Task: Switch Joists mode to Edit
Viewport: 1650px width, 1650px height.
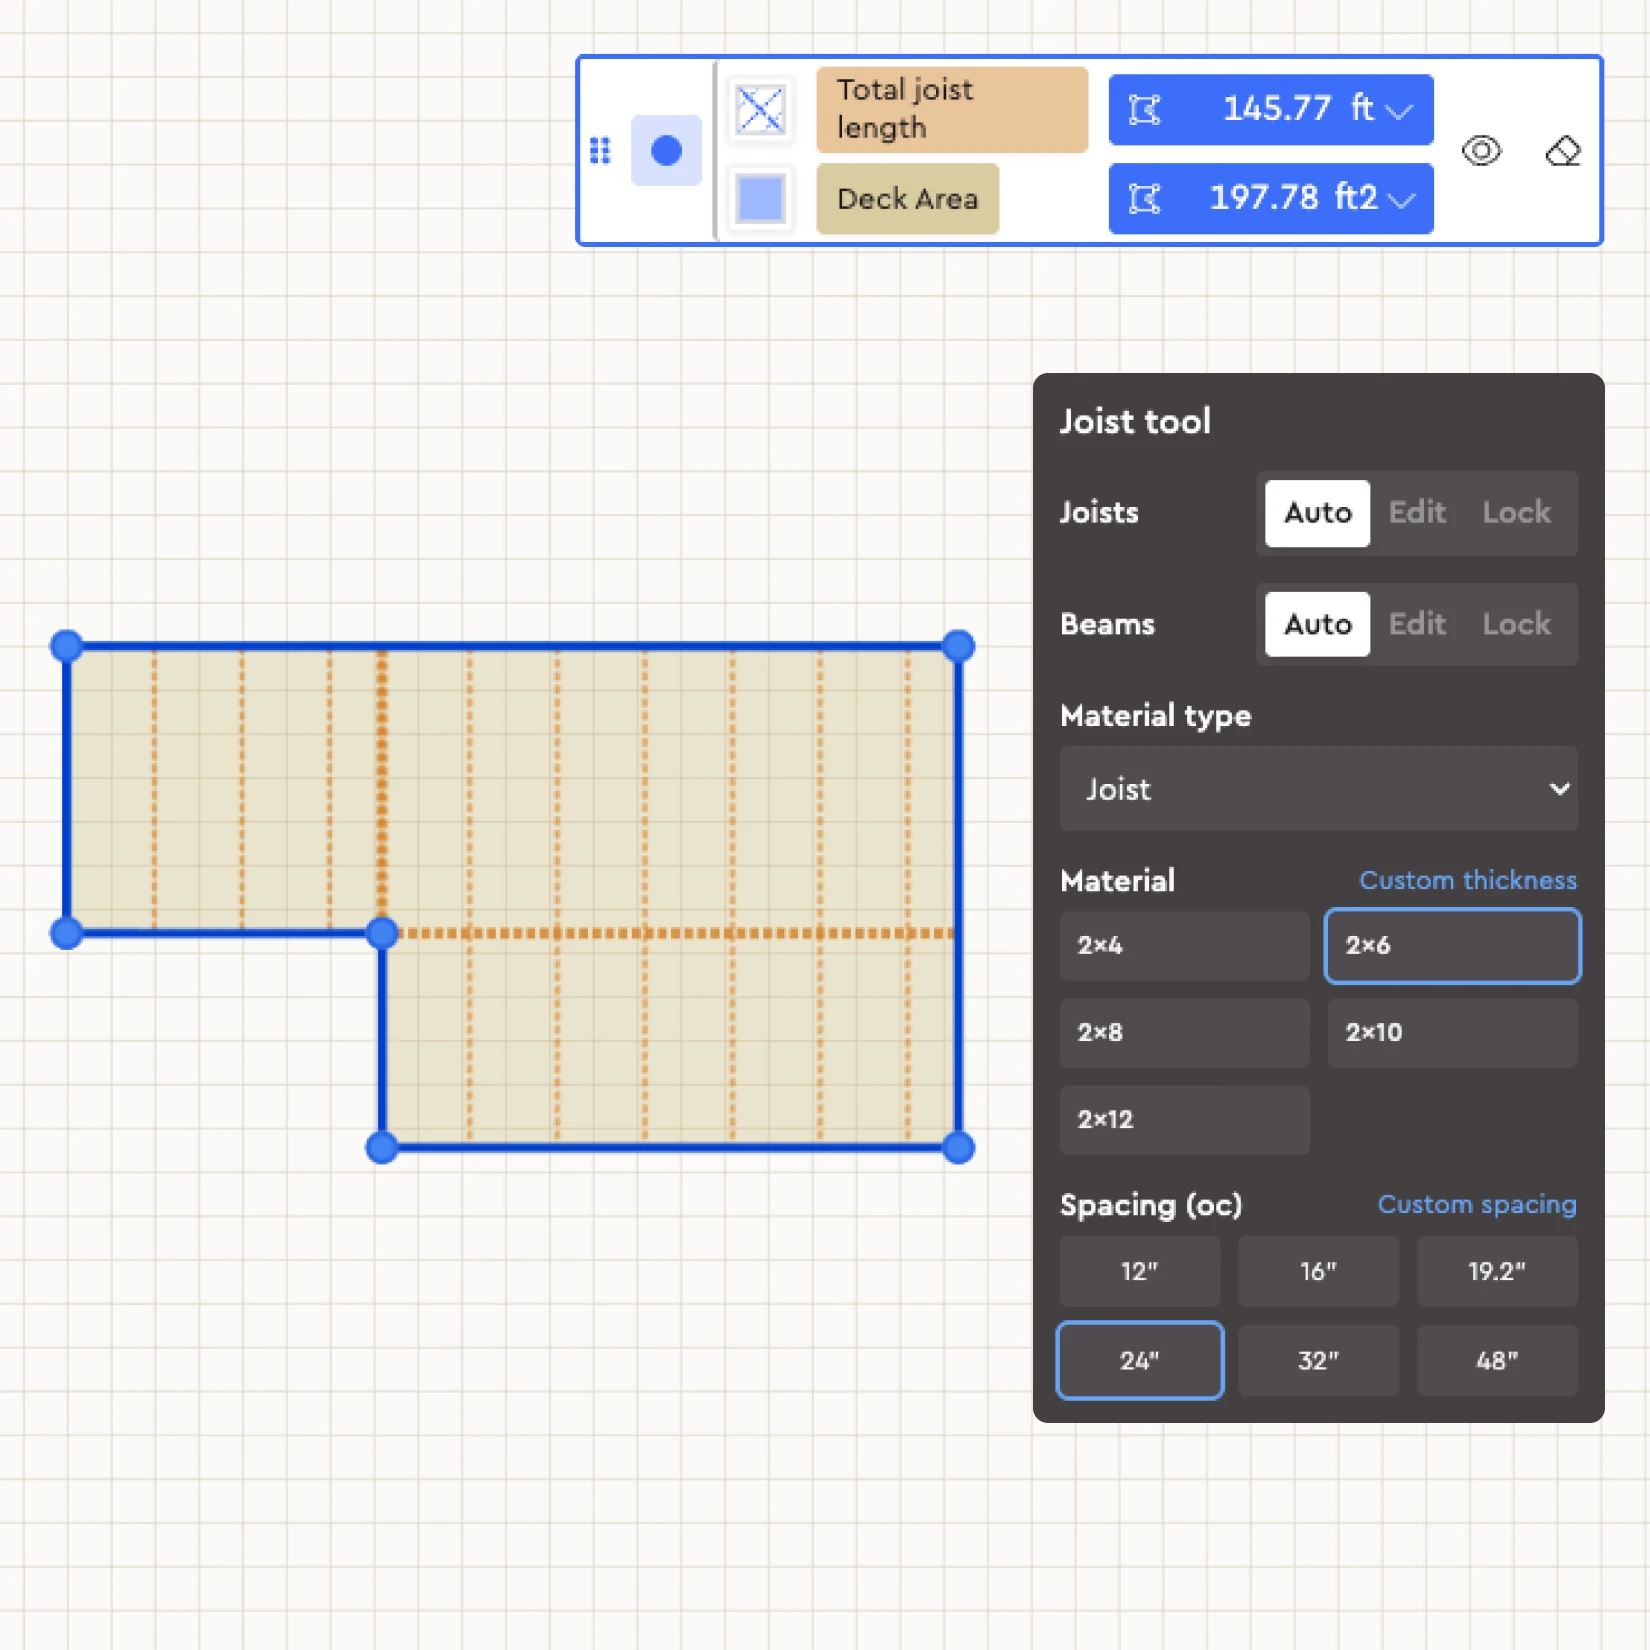Action: tap(1417, 513)
